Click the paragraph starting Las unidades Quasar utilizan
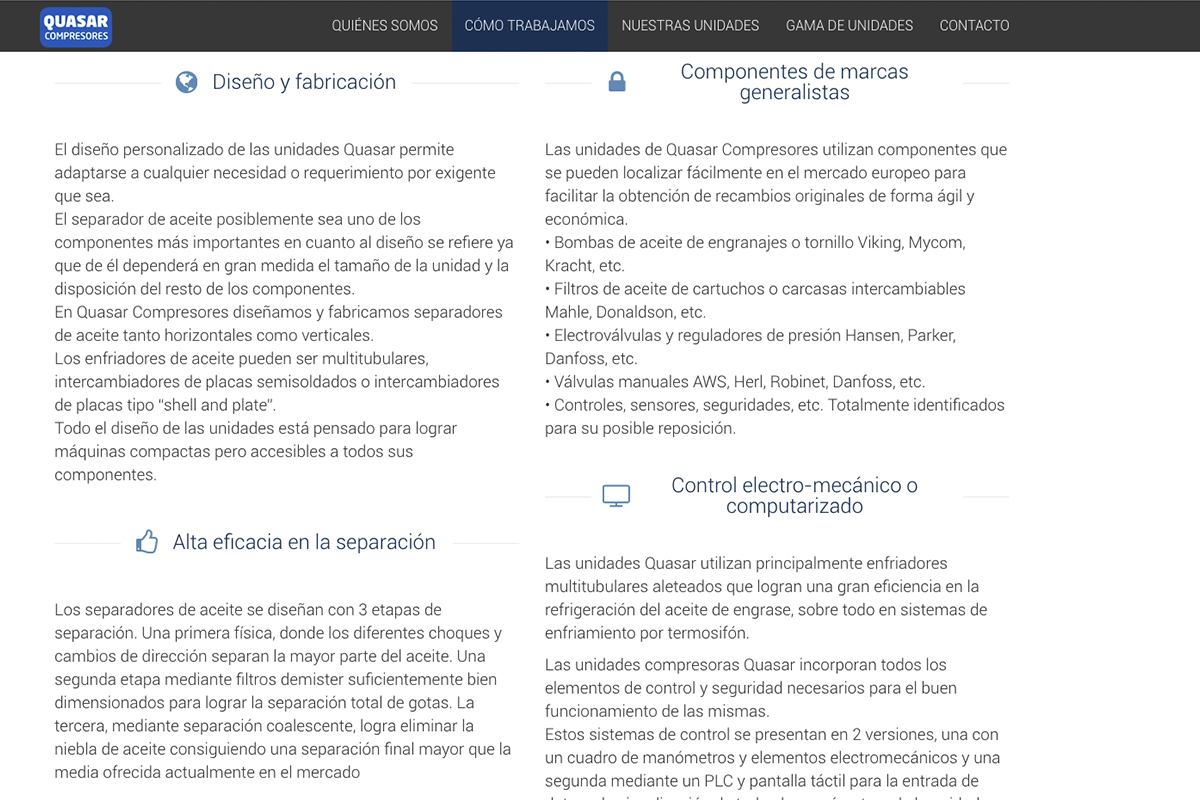Screen dimensions: 1200x800 (766, 598)
